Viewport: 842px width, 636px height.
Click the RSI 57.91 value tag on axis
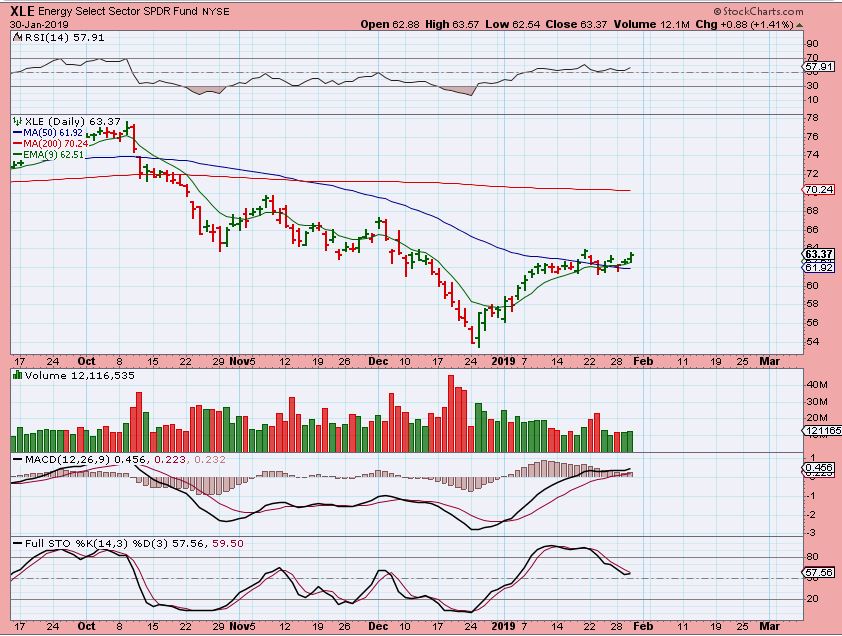tap(818, 67)
